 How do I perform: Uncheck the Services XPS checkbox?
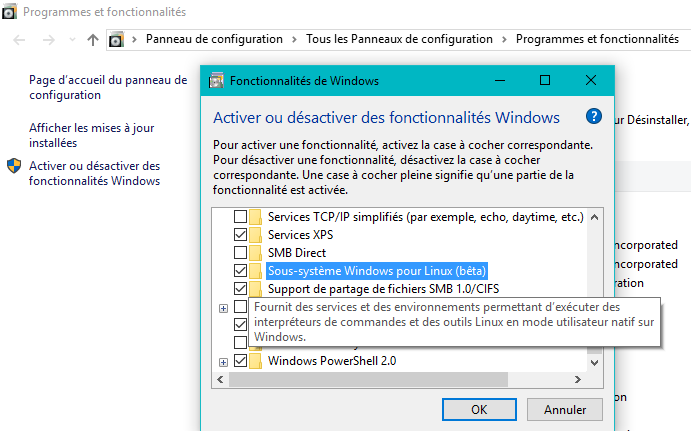240,234
